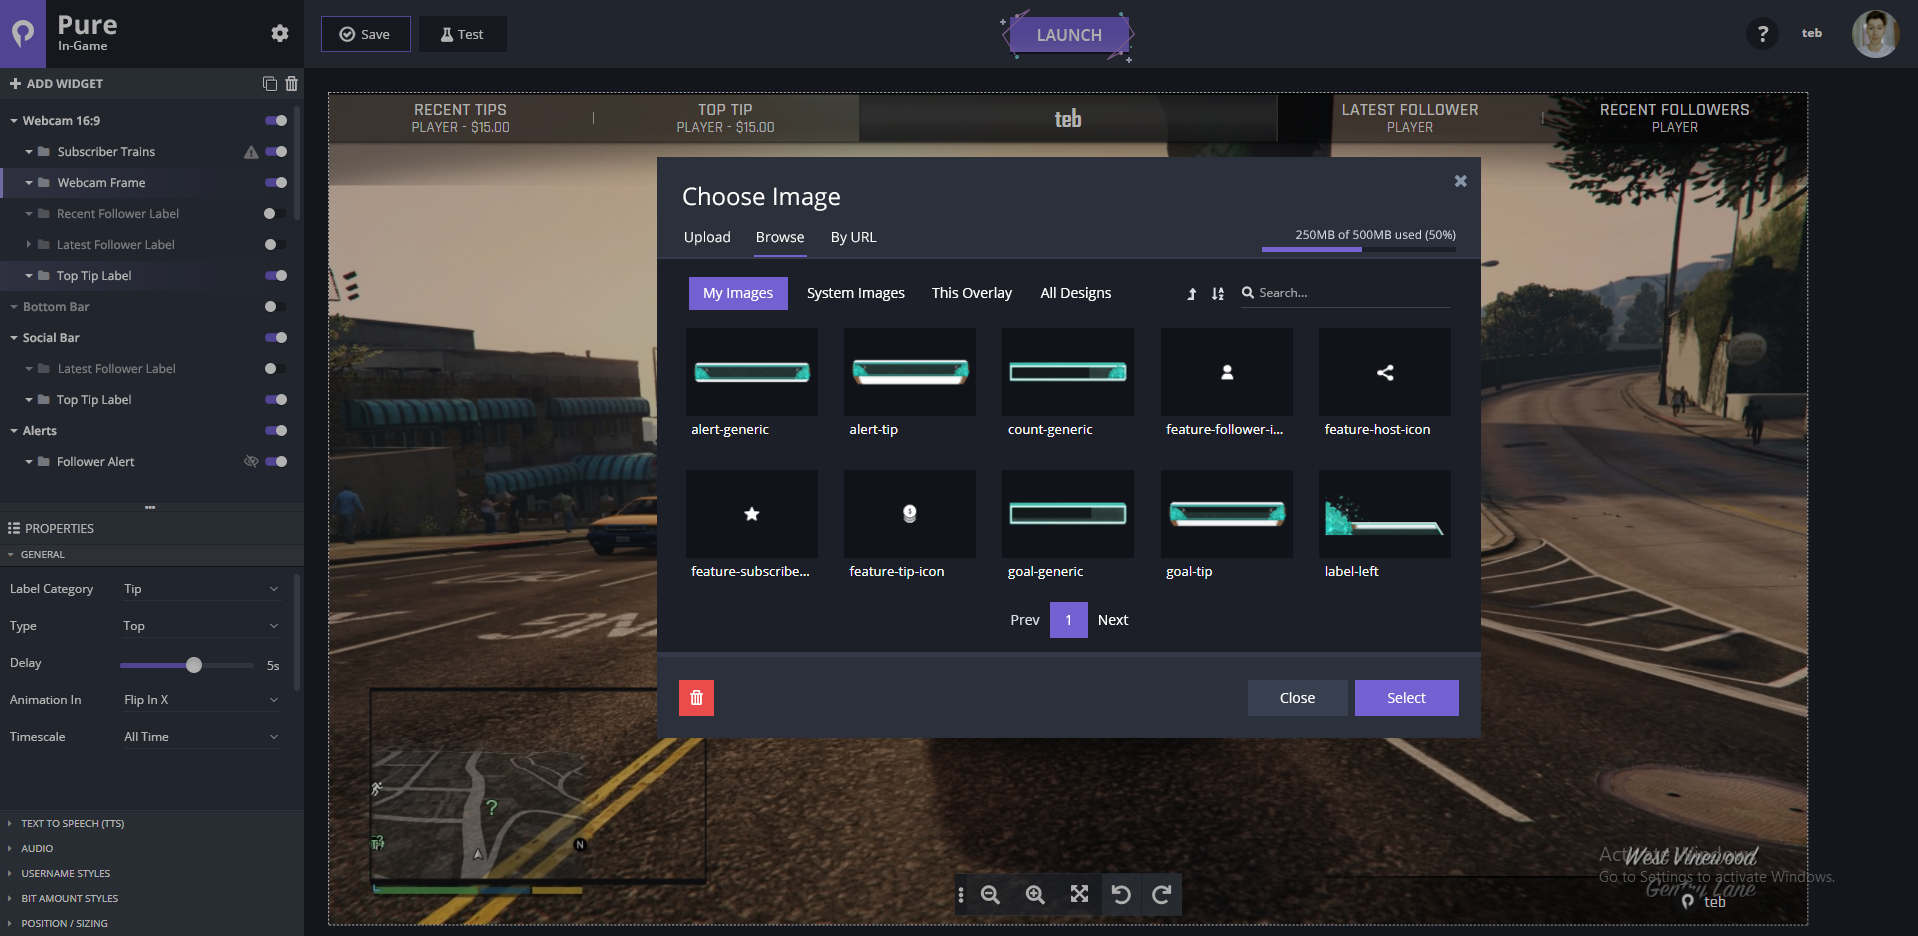Toggle the Social Bar widget
Viewport: 1918px width, 936px height.
[276, 338]
